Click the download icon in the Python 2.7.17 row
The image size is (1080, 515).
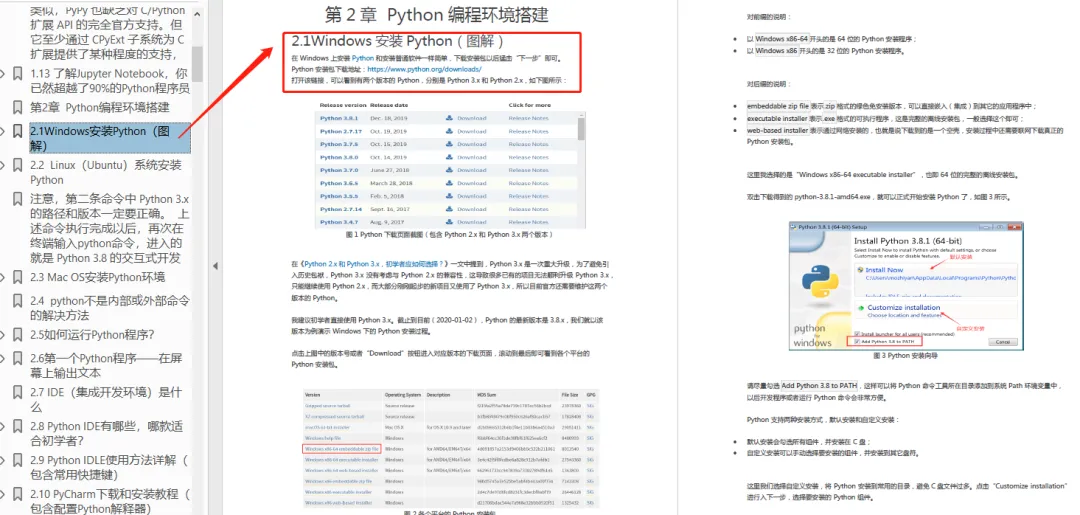point(449,132)
